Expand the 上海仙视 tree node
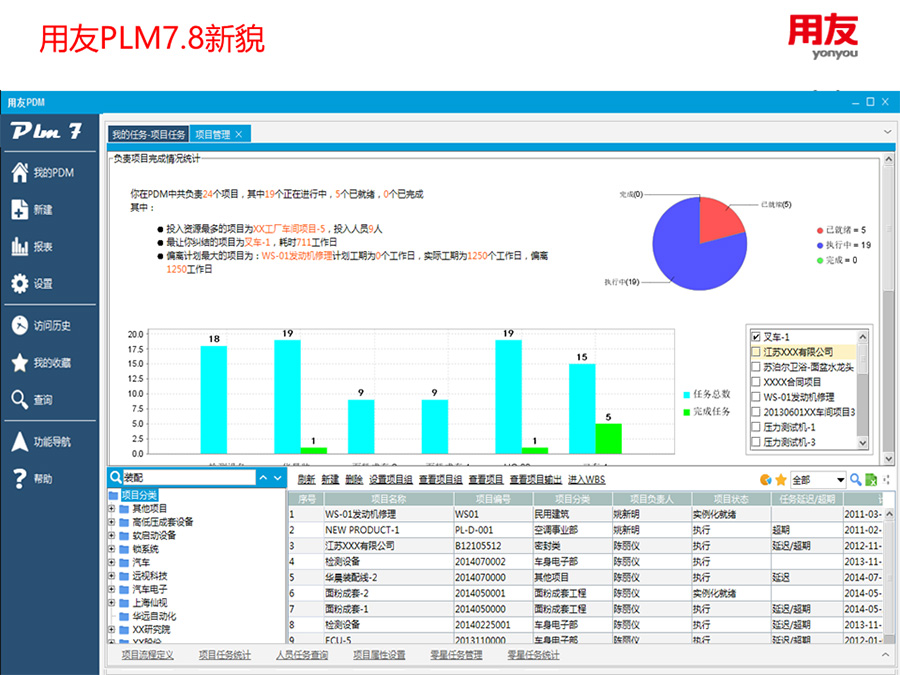This screenshot has width=900, height=675. pyautogui.click(x=112, y=603)
